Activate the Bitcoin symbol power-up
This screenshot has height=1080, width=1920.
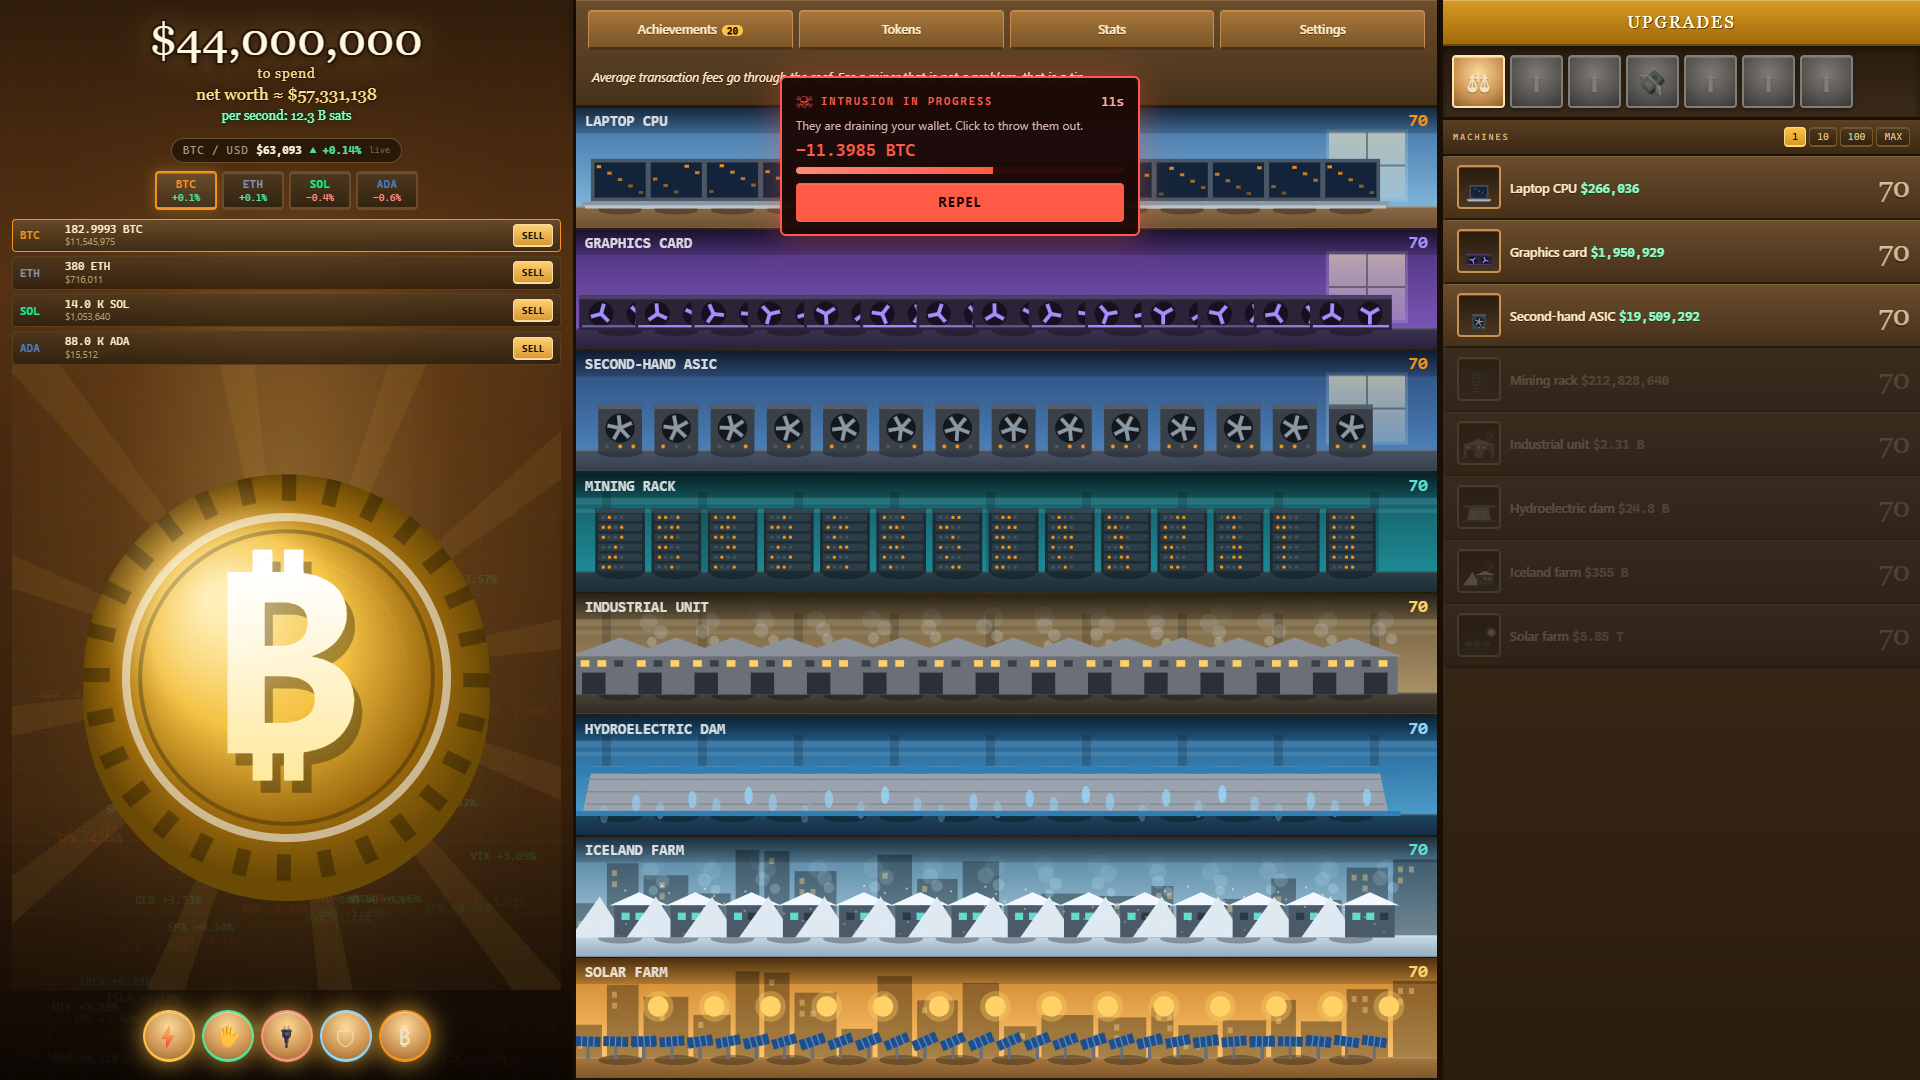(x=405, y=1036)
